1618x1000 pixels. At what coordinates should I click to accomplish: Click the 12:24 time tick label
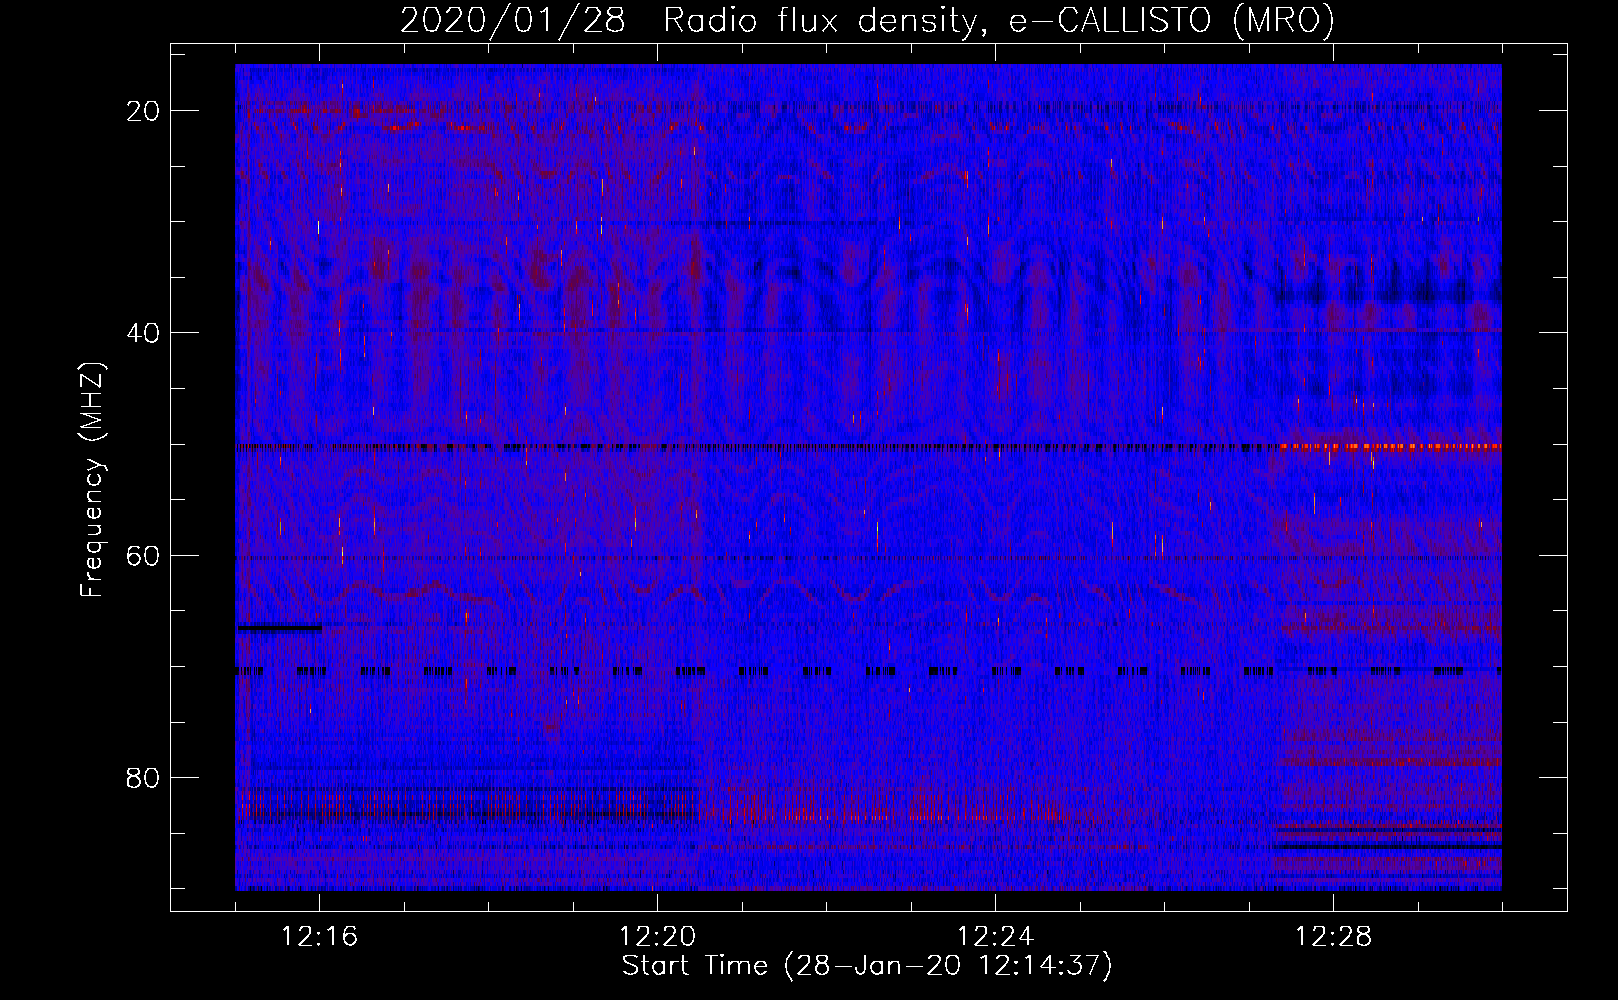[995, 937]
